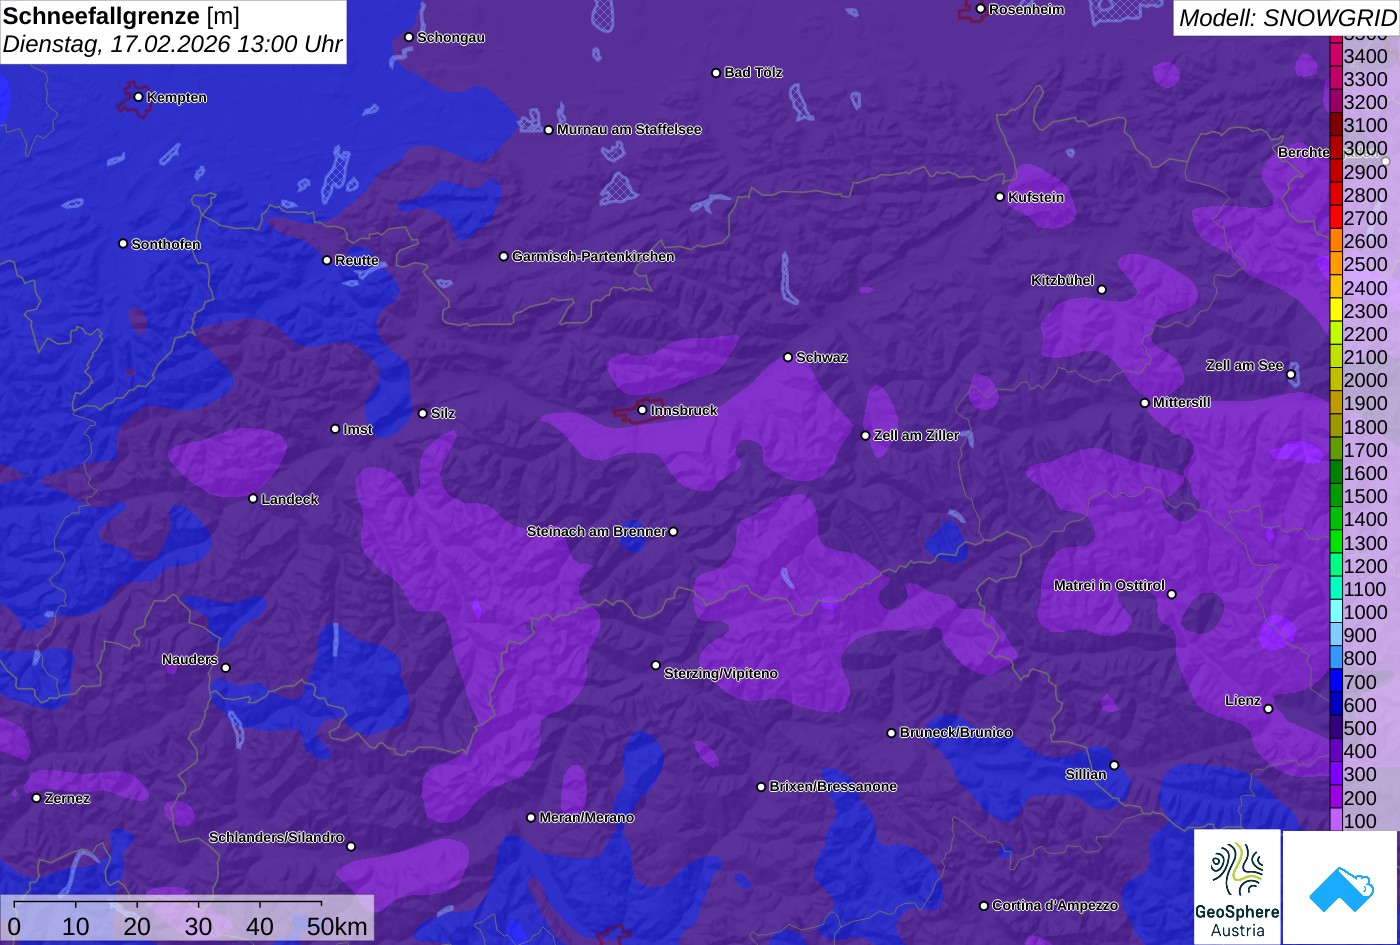The height and width of the screenshot is (945, 1400).
Task: Click the Mittersill marker dot
Action: [1145, 403]
